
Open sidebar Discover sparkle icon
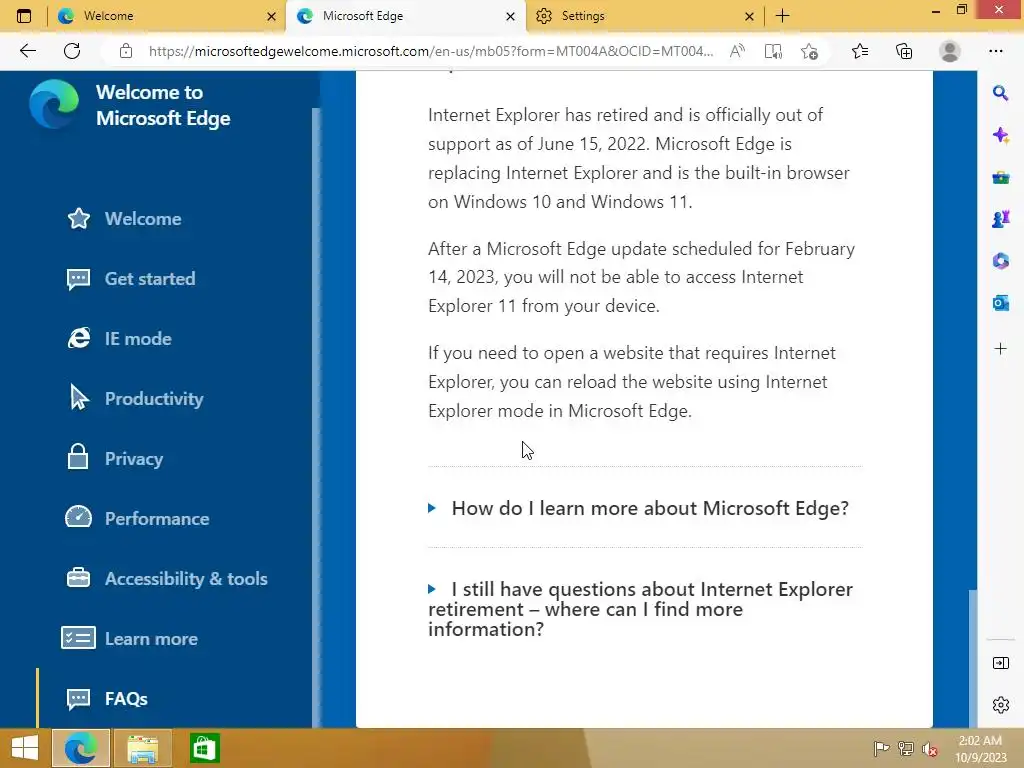(1000, 135)
